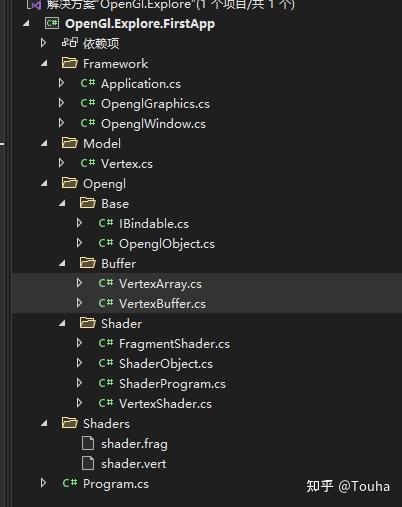
Task: Select Vertex.cs in the Model folder
Action: pos(127,164)
